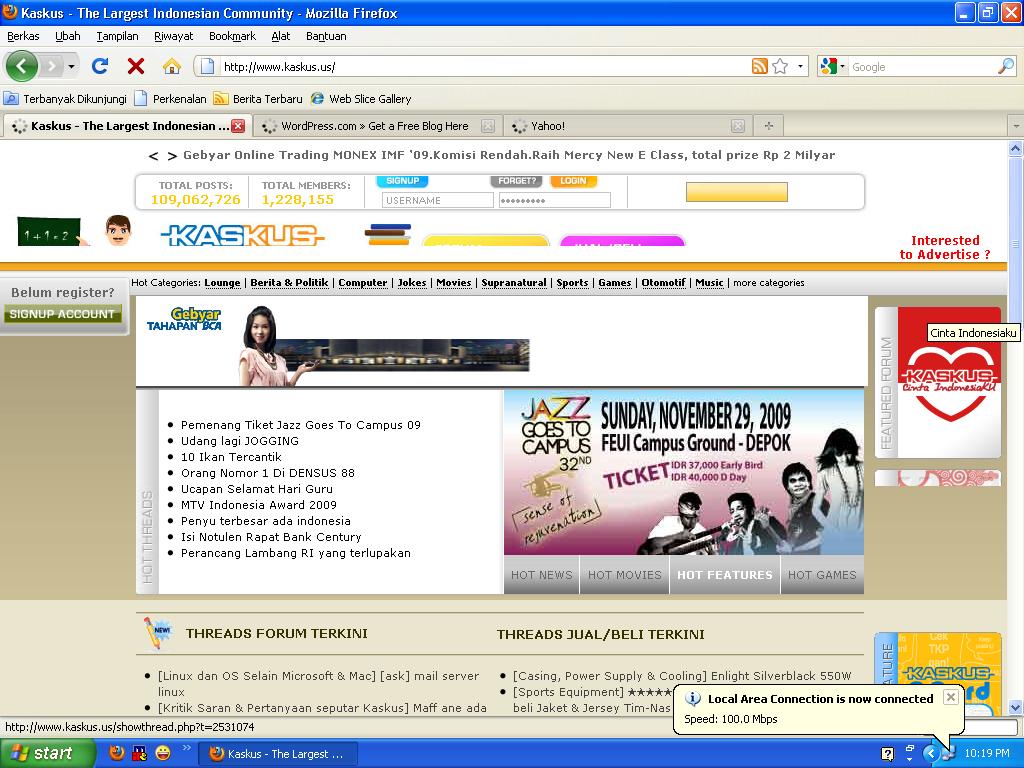Open Berita Terbaru feed bookmark
Screen dimensions: 1024x768
[259, 99]
